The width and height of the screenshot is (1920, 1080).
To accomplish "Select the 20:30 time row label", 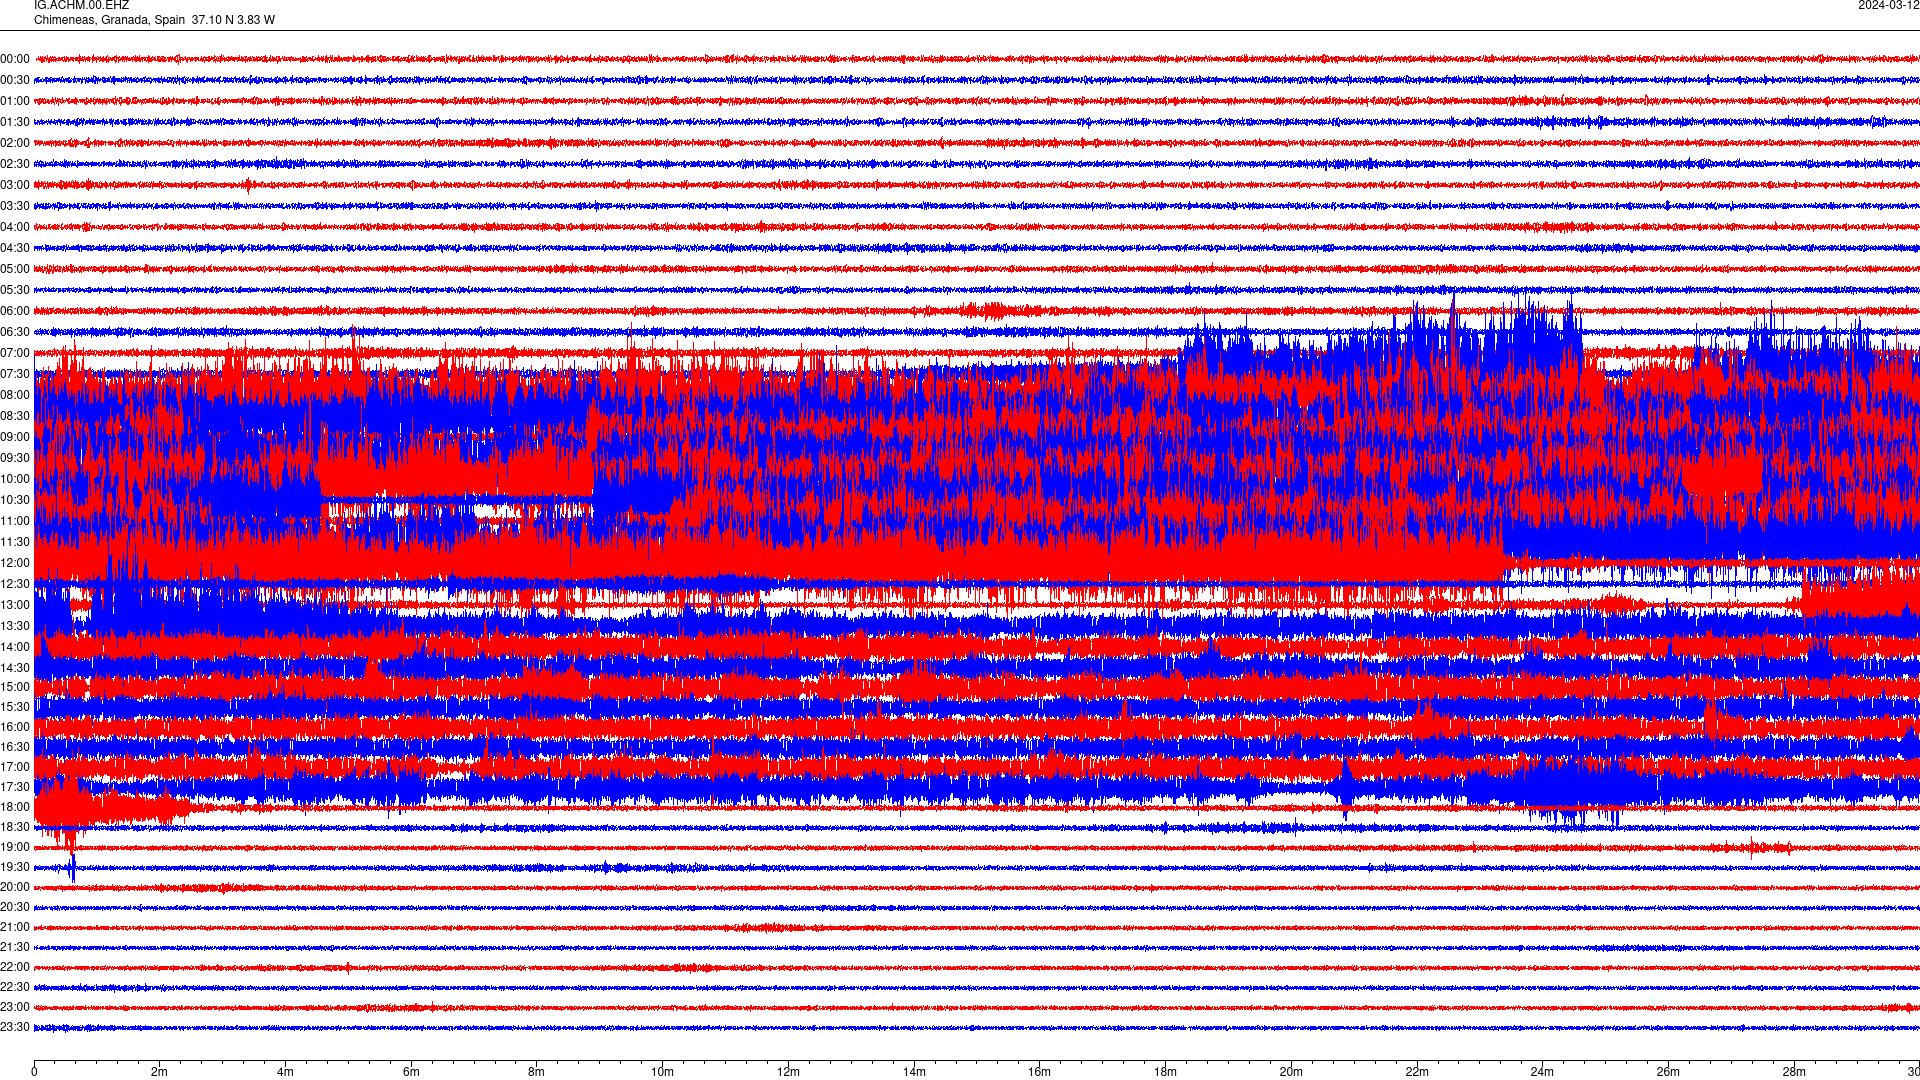I will pyautogui.click(x=15, y=907).
